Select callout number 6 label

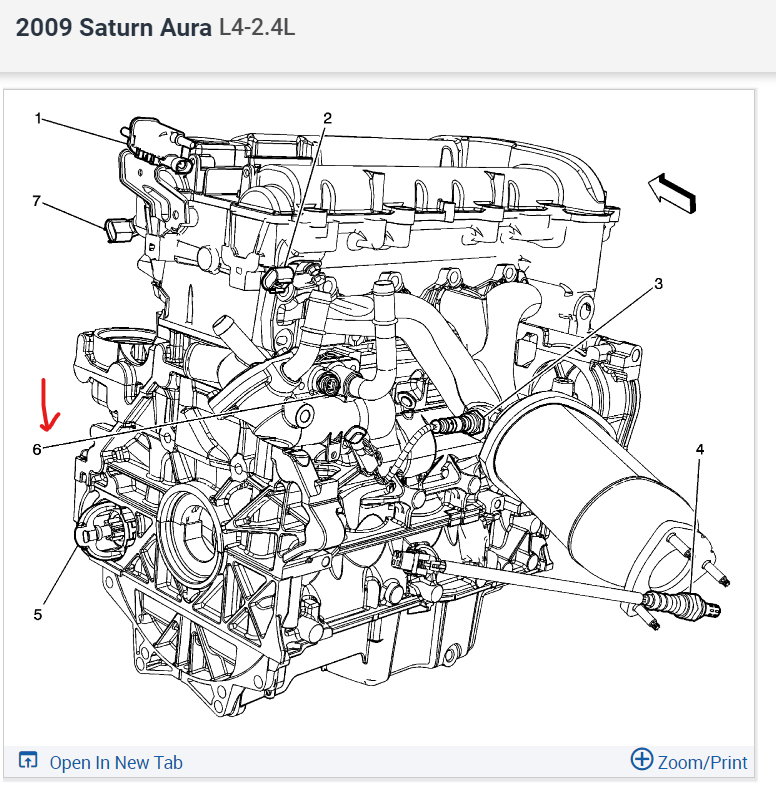[37, 449]
